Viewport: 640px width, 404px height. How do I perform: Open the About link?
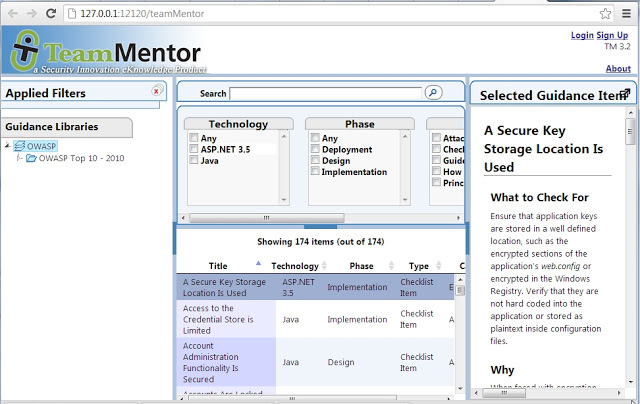(618, 69)
